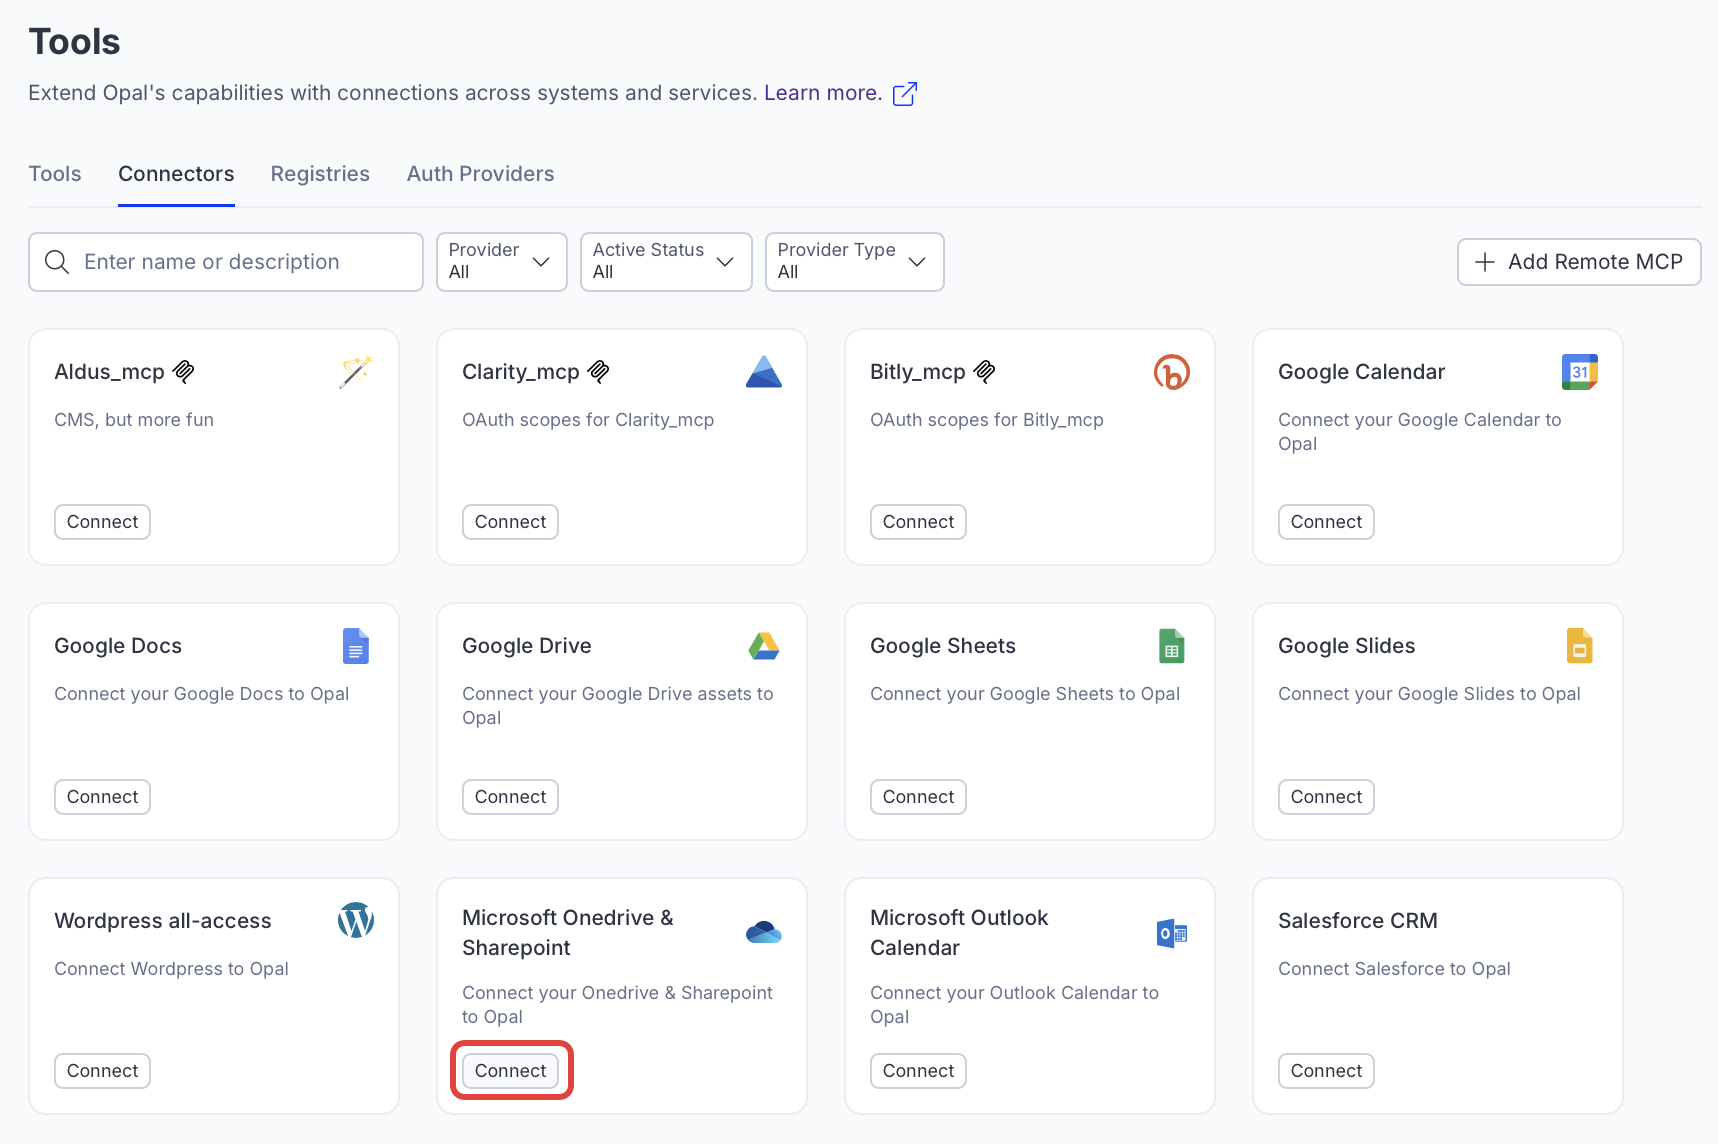This screenshot has width=1718, height=1144.
Task: Expand the Active Status dropdown
Action: (x=665, y=262)
